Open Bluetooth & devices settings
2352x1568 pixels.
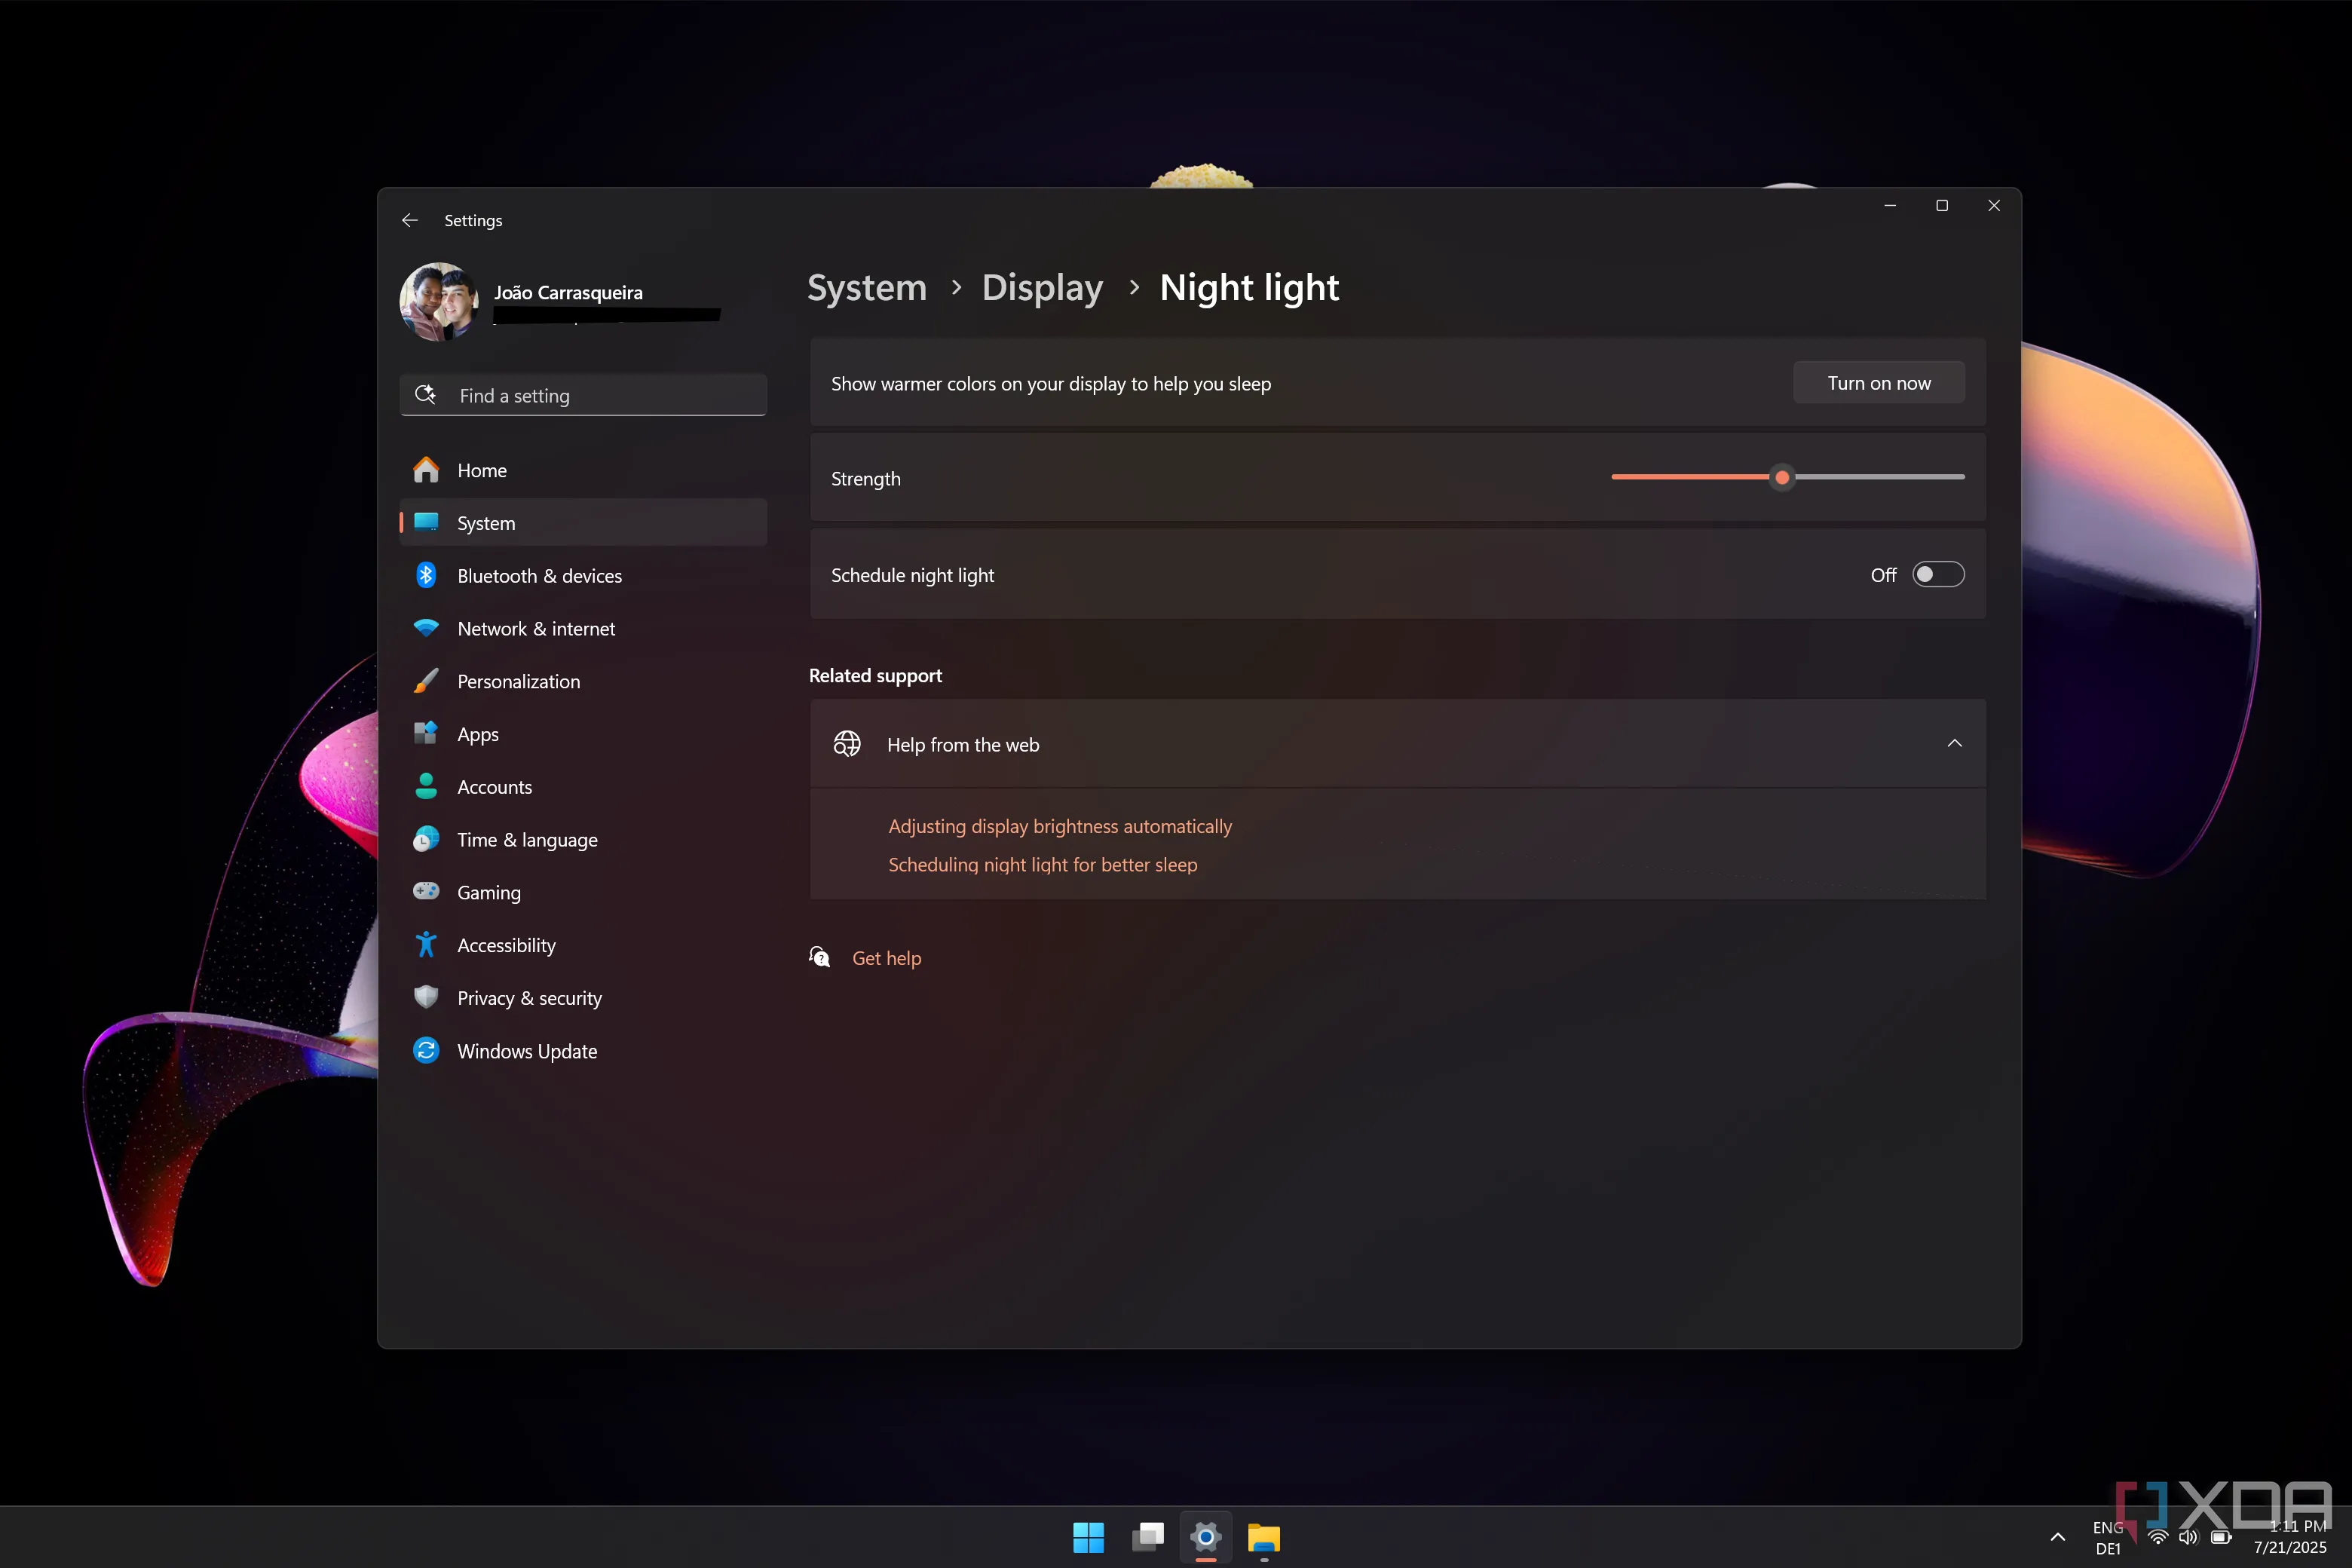click(539, 575)
